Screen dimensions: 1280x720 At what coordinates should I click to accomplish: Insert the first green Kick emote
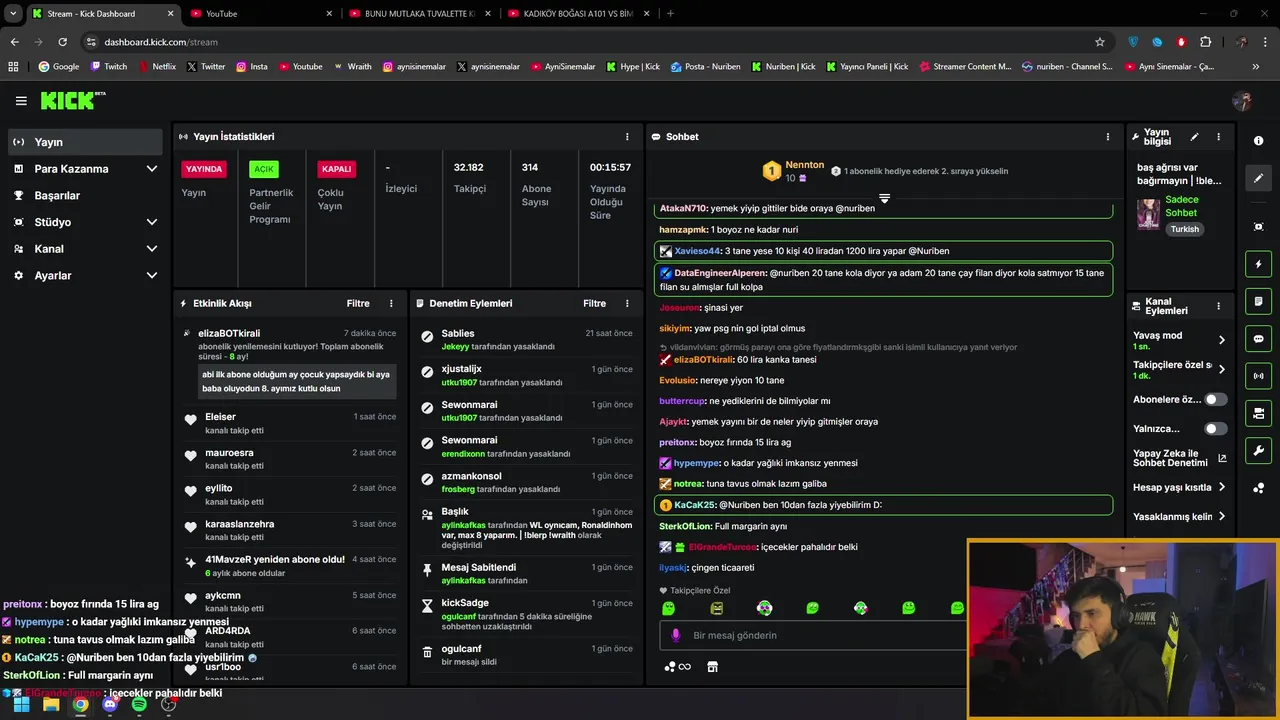click(x=668, y=608)
